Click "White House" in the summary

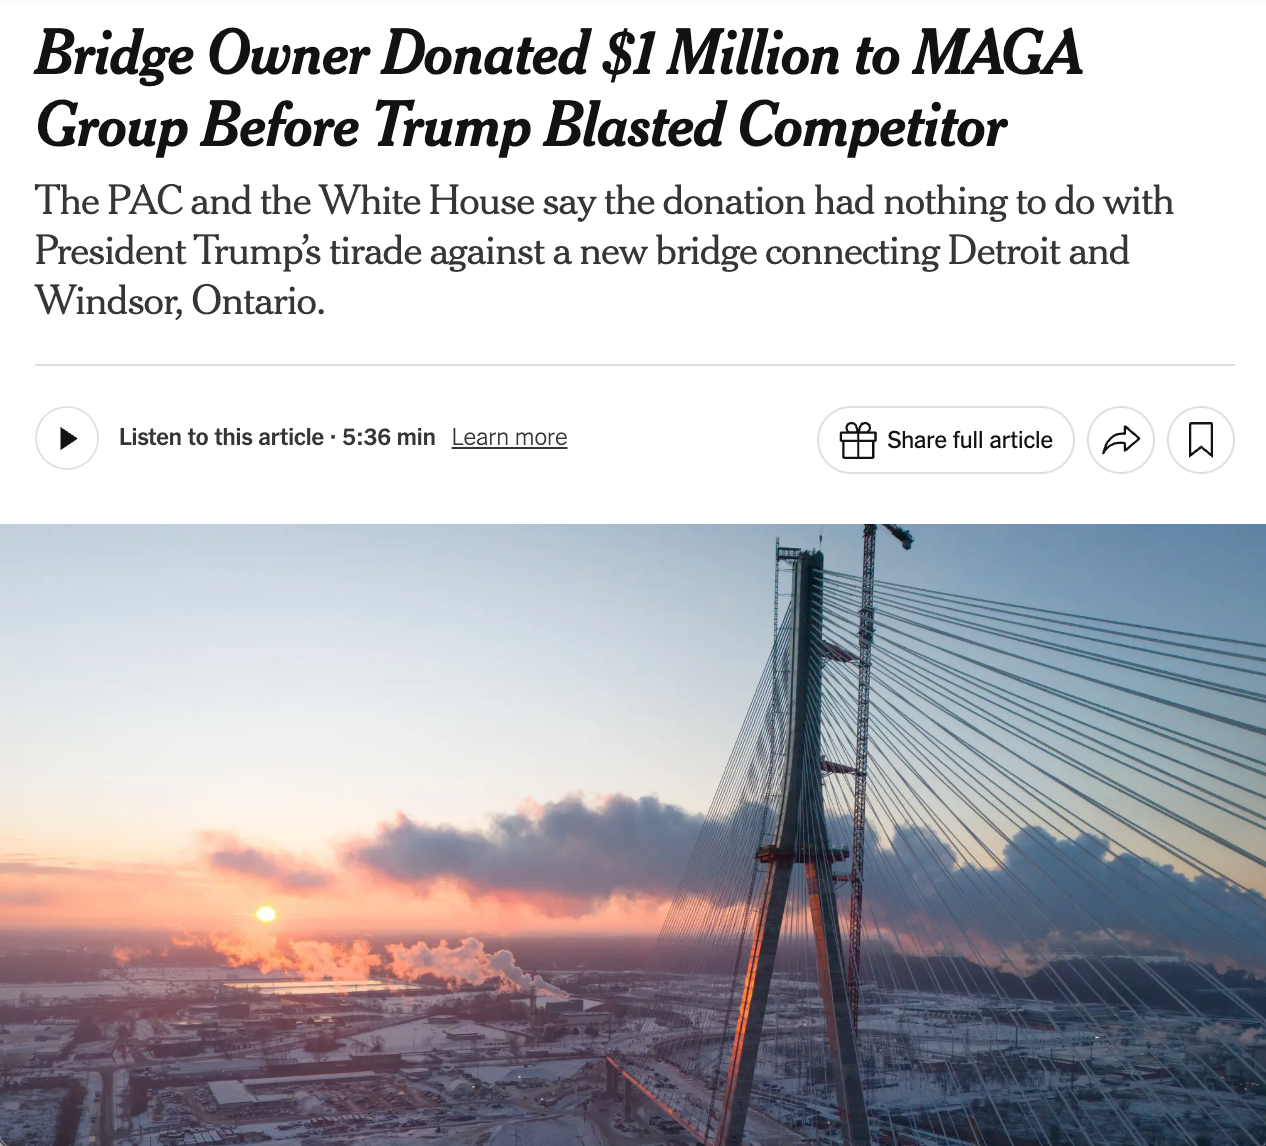(x=428, y=201)
